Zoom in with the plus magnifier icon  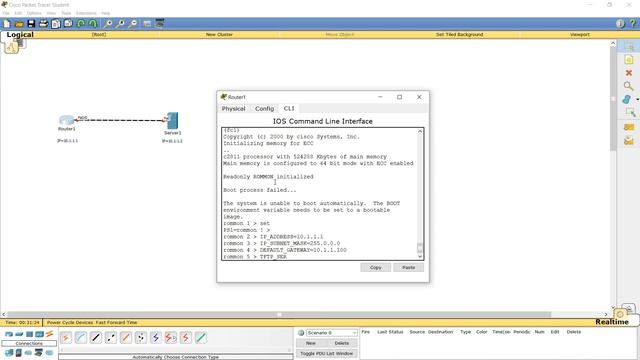coord(108,24)
